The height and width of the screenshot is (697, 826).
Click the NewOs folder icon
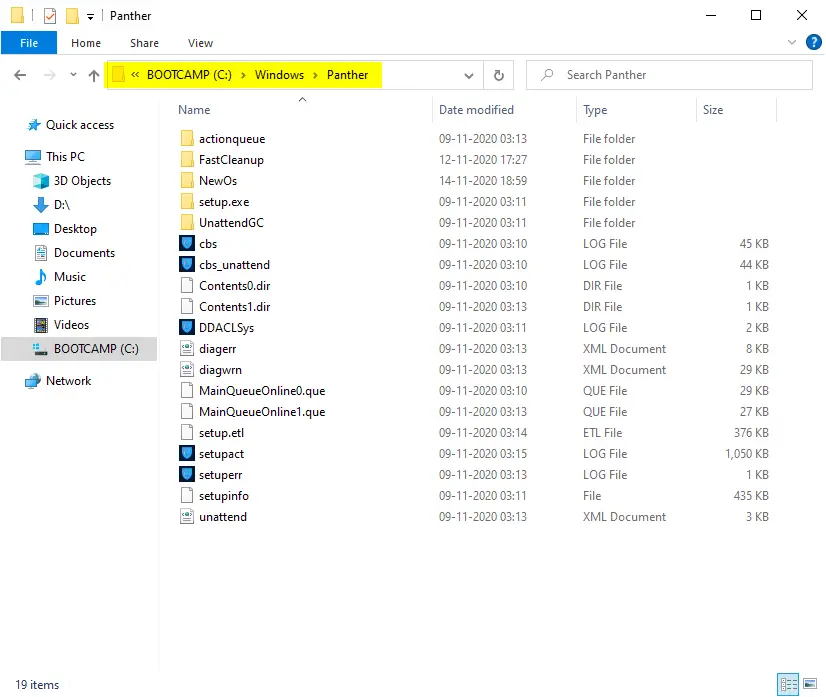pos(187,181)
